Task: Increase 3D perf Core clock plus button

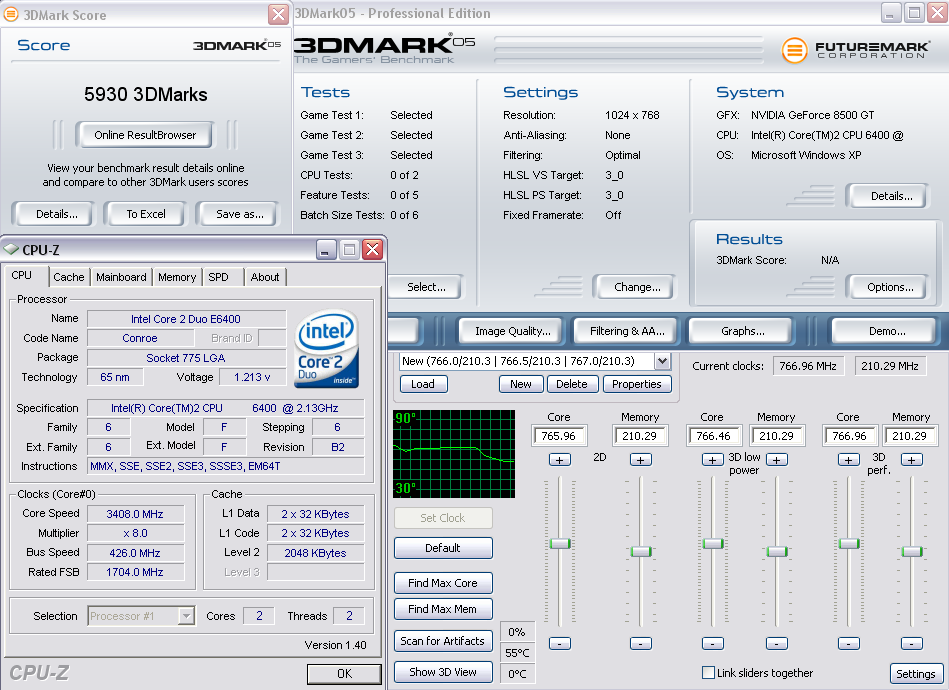Action: (x=849, y=460)
